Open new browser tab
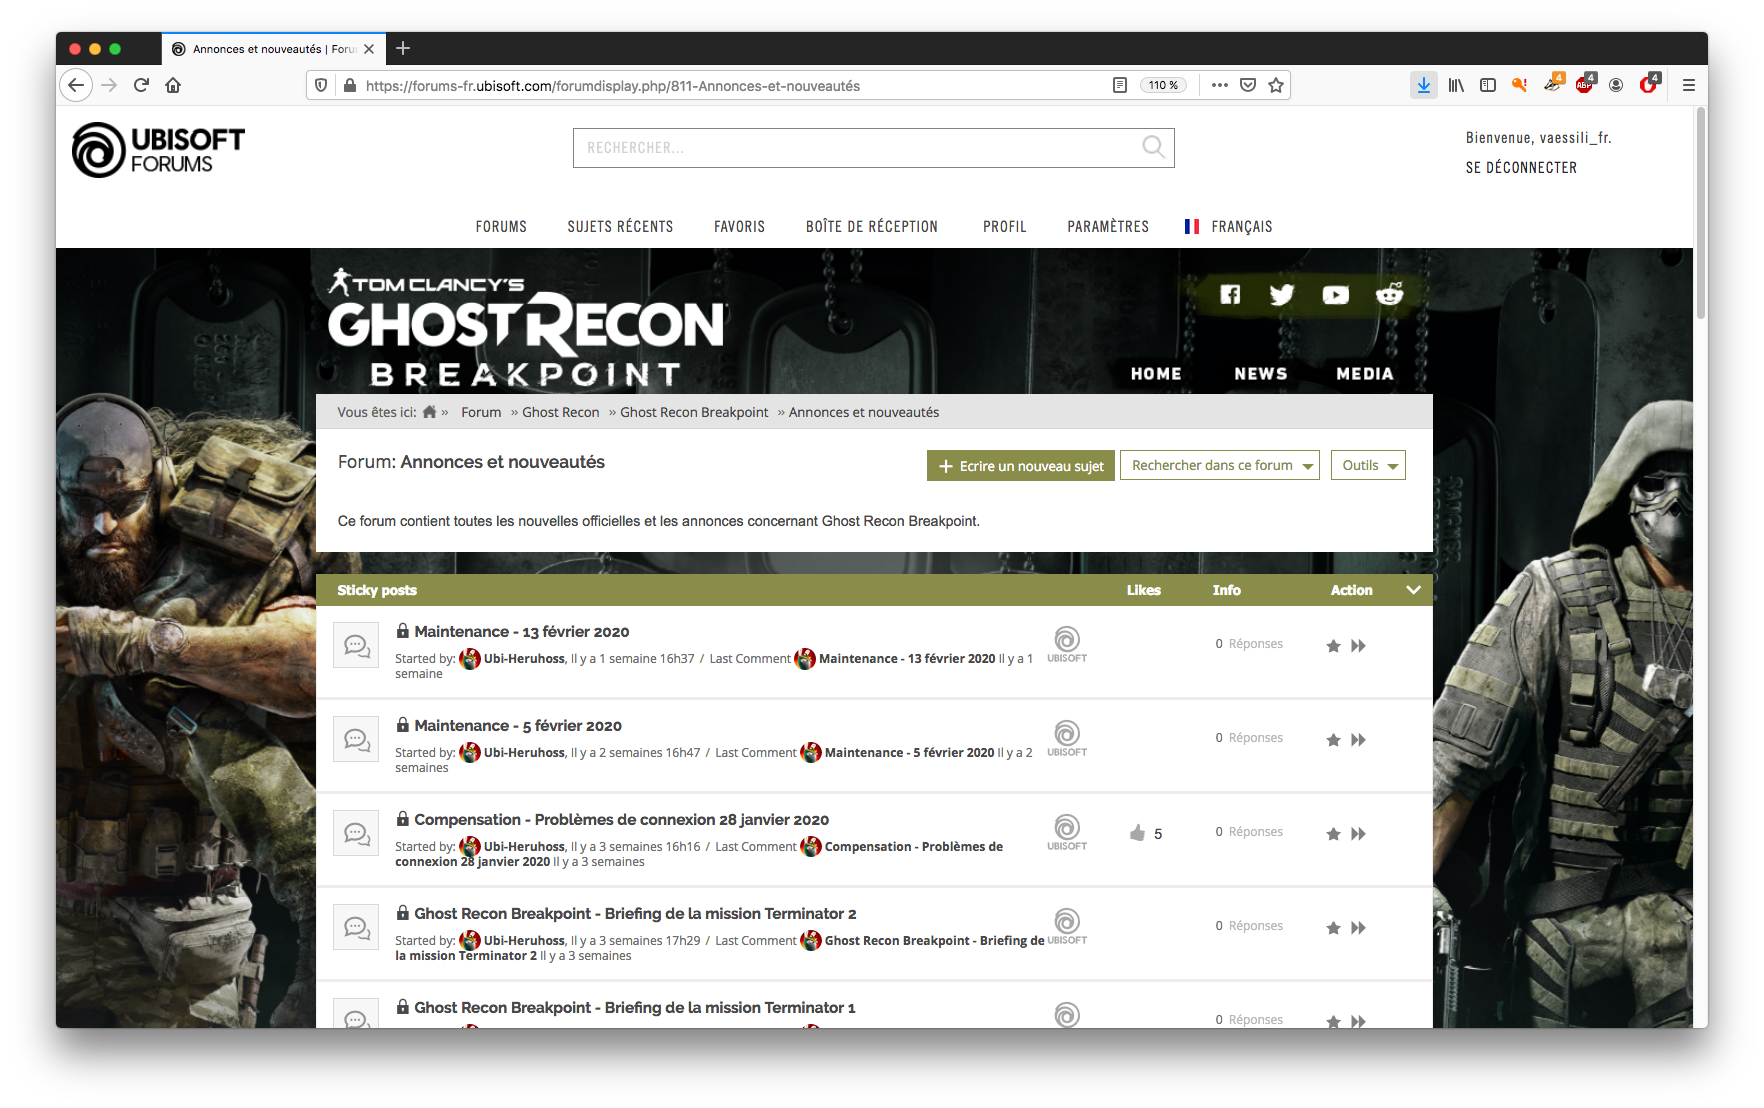This screenshot has height=1108, width=1764. coord(403,48)
